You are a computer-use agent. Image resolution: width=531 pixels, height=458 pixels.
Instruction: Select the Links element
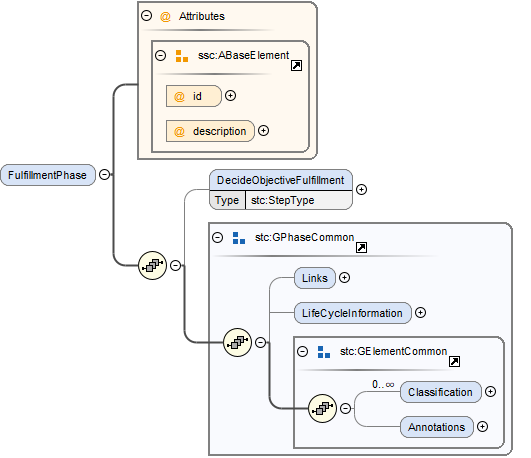[315, 278]
